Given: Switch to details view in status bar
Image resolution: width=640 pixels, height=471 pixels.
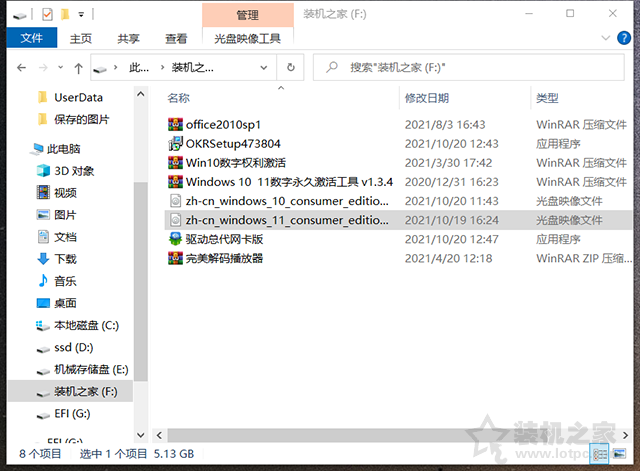Looking at the screenshot, I should point(598,455).
